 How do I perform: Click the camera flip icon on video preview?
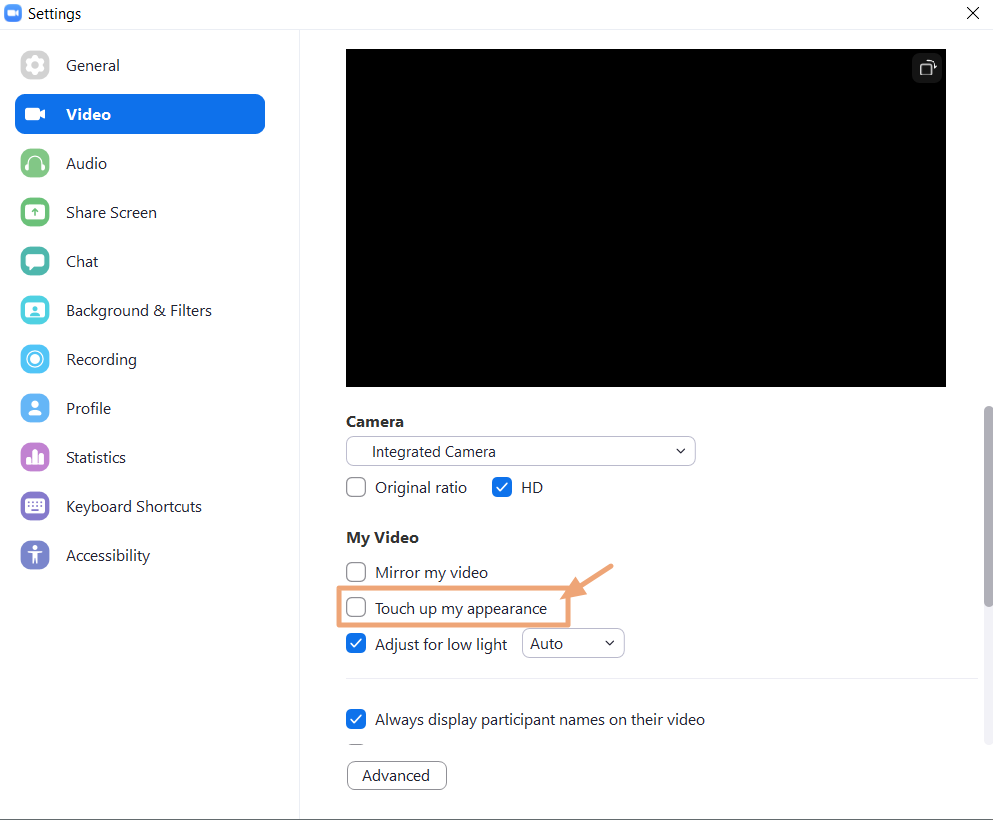click(x=926, y=68)
